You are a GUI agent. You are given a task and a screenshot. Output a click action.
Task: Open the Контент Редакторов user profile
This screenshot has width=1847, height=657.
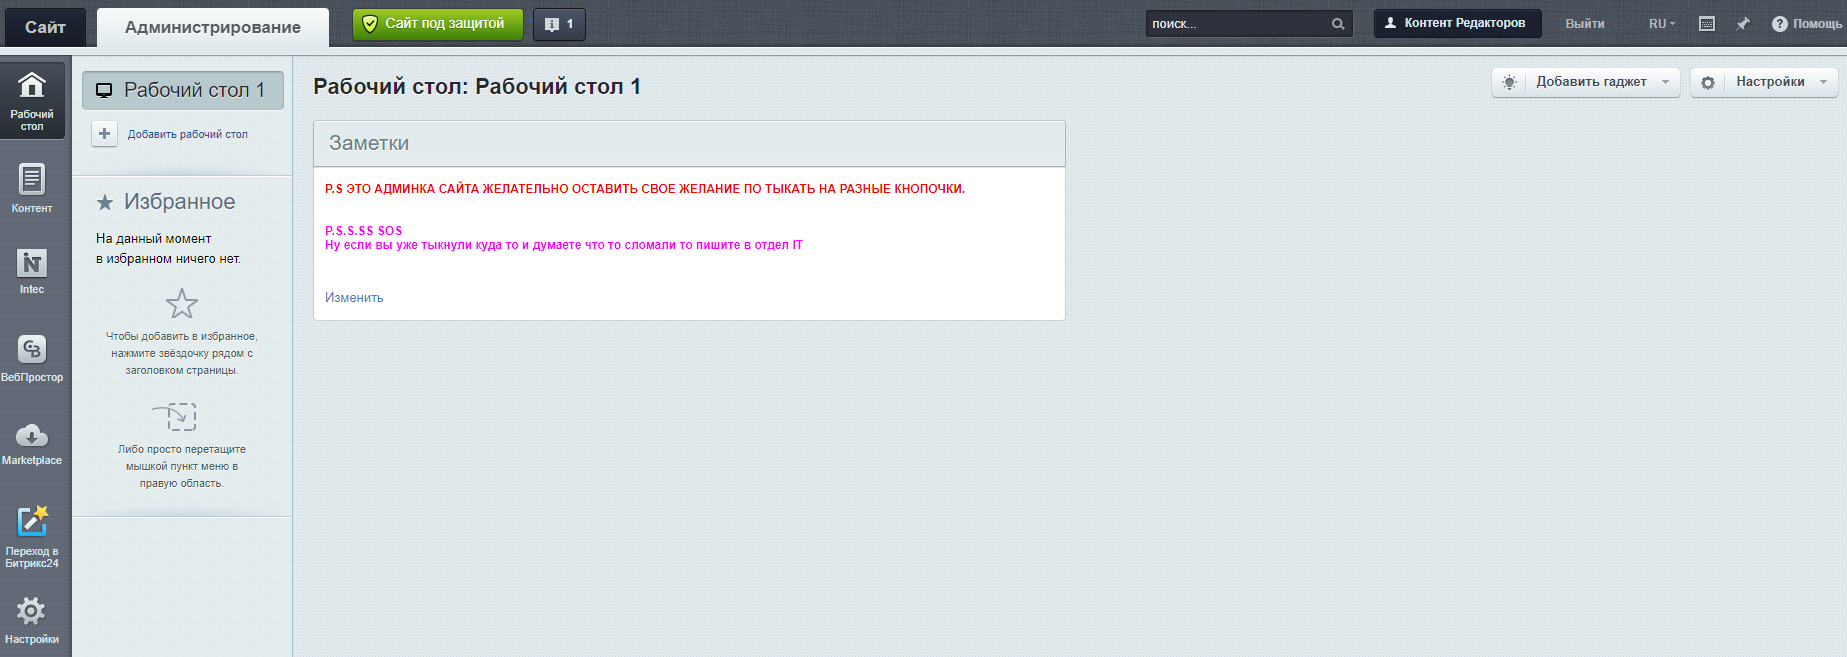point(1457,23)
